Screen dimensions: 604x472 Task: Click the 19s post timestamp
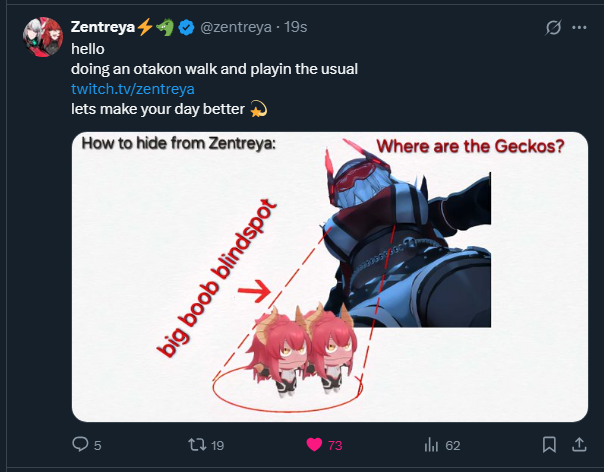(x=296, y=27)
